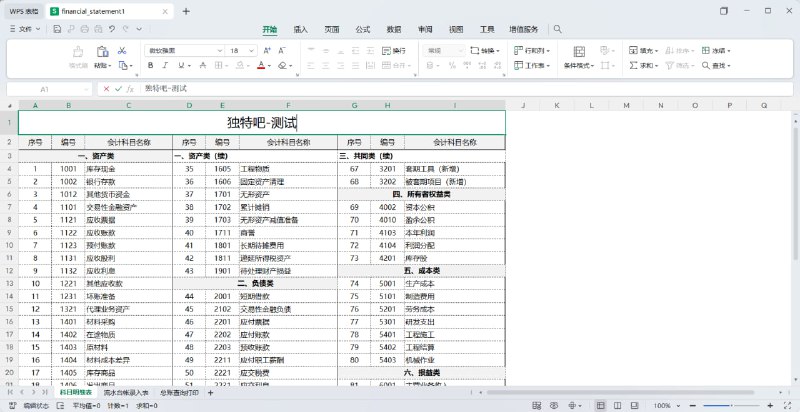This screenshot has width=800, height=412.
Task: Click the eraser clear-format icon
Action: pos(282,65)
